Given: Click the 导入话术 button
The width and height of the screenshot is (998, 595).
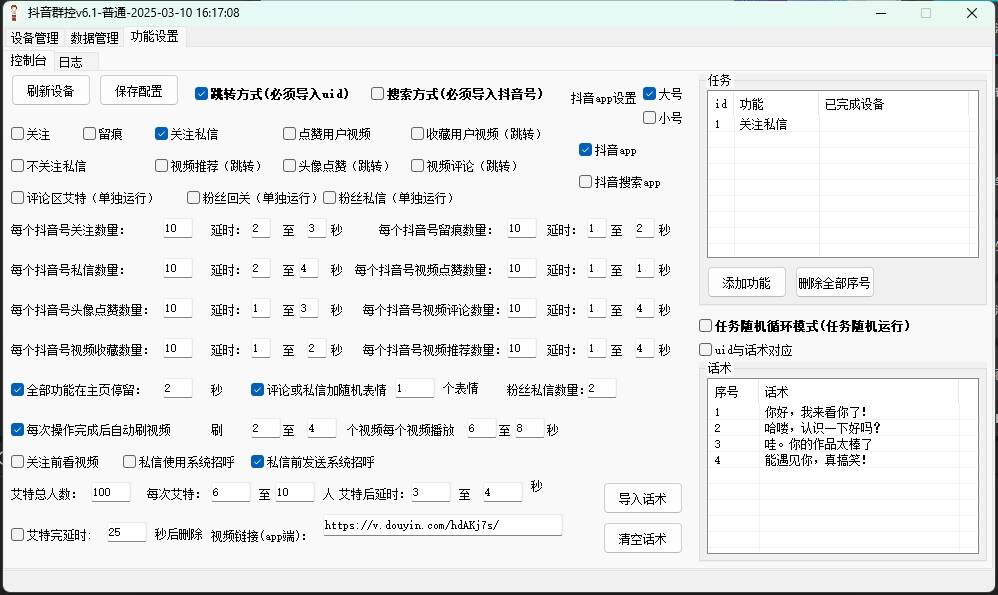Looking at the screenshot, I should point(641,498).
